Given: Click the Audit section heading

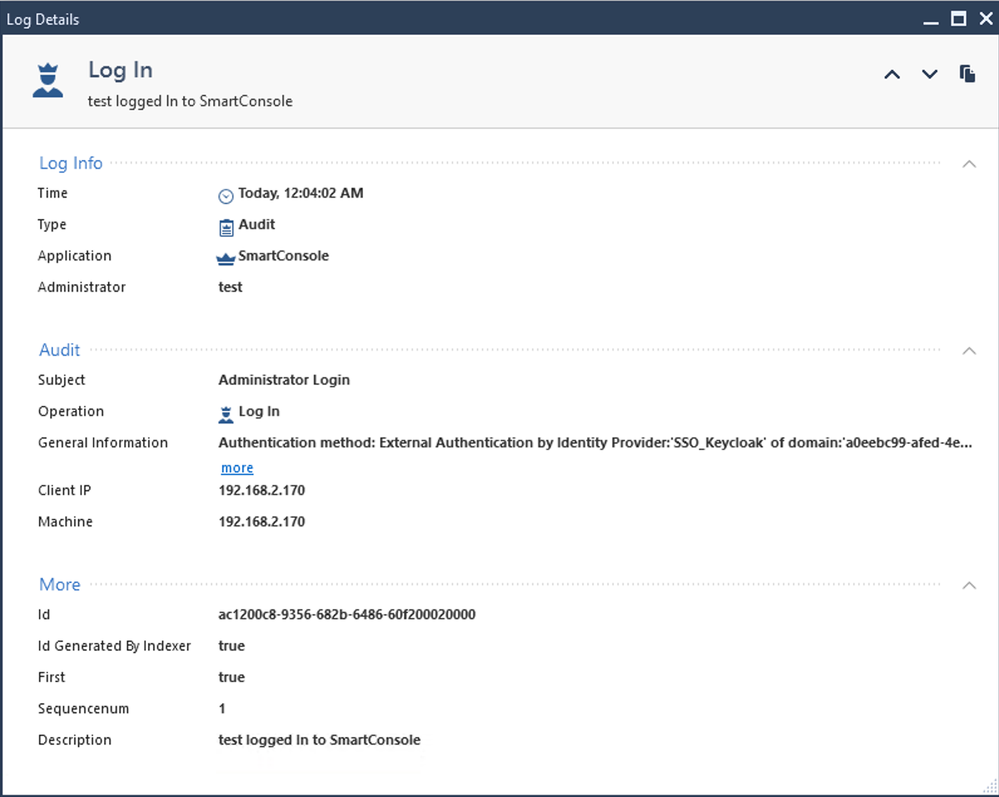Looking at the screenshot, I should [x=60, y=350].
